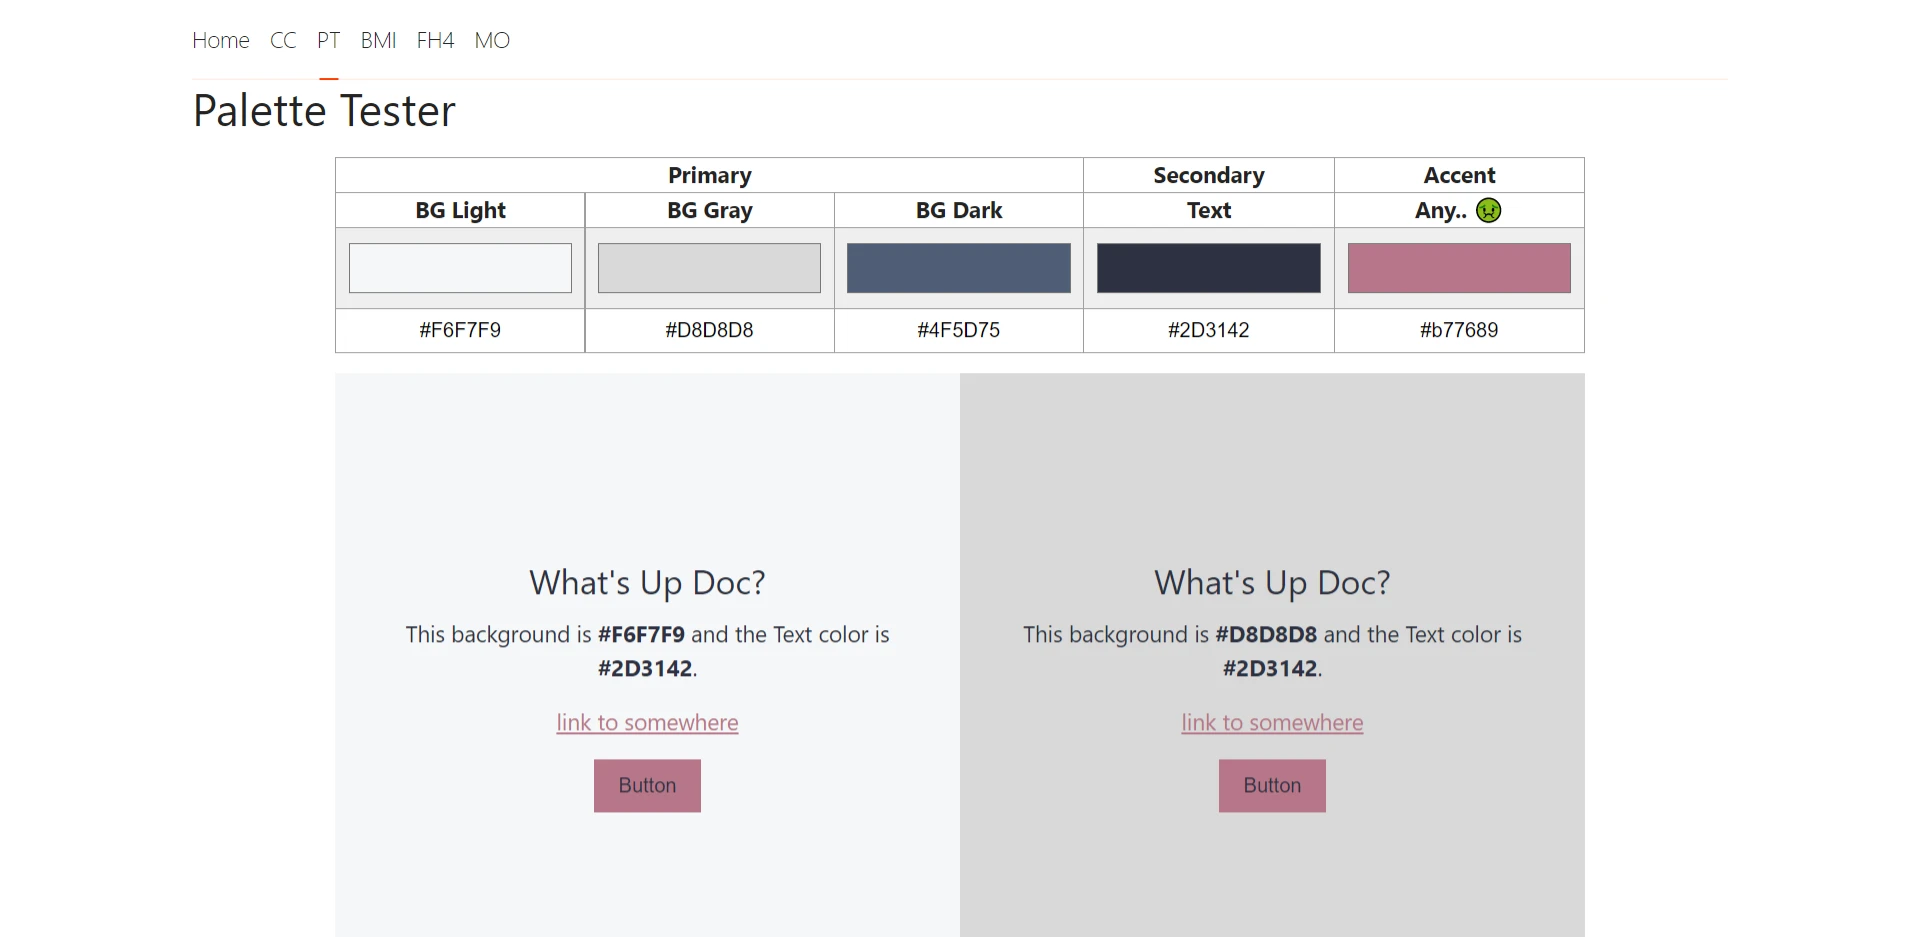
Task: Open the Secondary Text color swatch
Action: 1209,268
